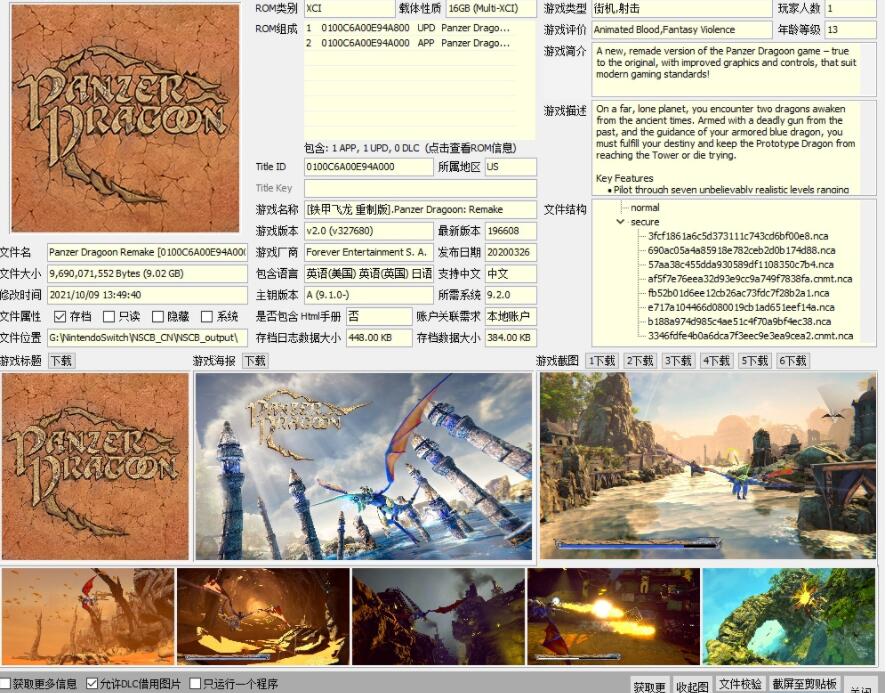This screenshot has width=886, height=693.
Task: Click the 文件校验 file verify button
Action: 740,684
